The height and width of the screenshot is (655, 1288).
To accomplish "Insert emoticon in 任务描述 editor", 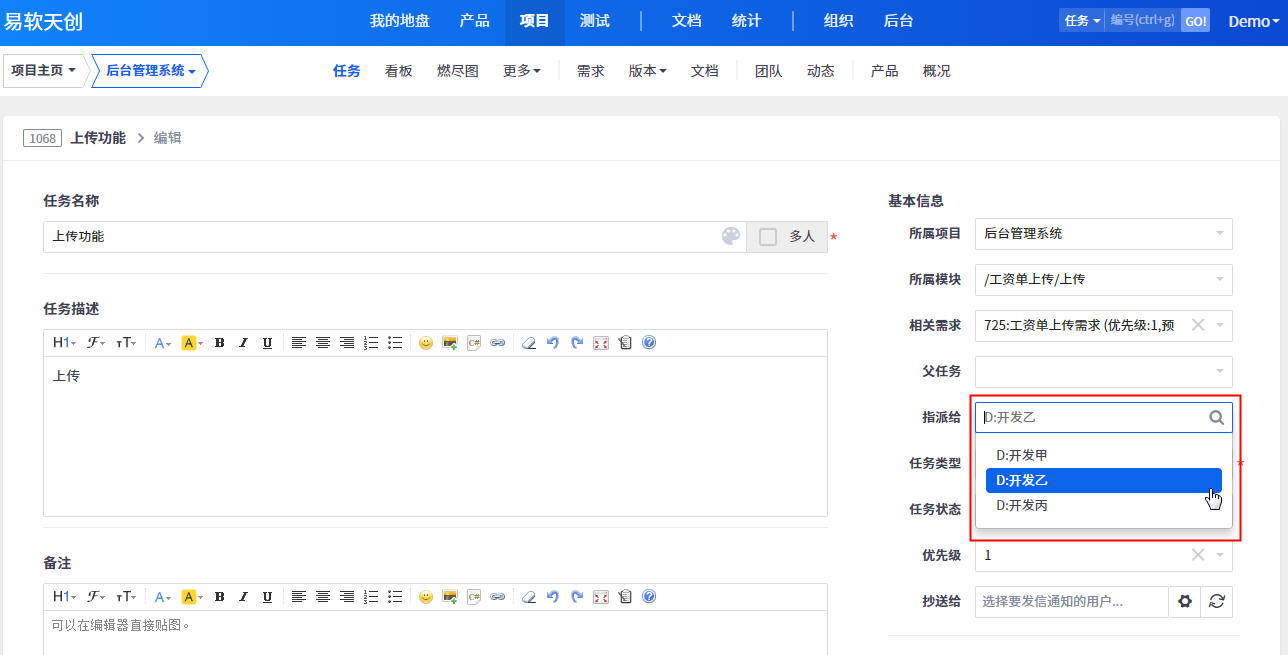I will click(426, 343).
